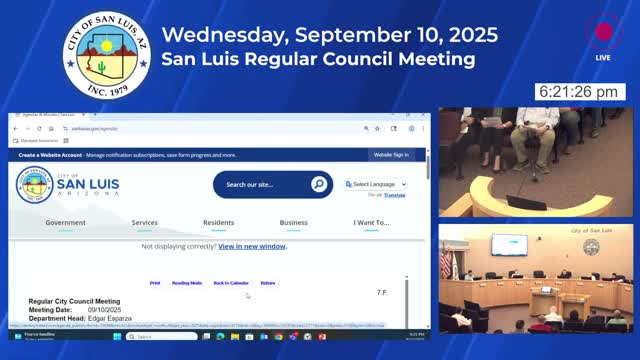Screen dimensions: 640x360
Task: Switch to Chrome in the taskbar
Action: (x=278, y=337)
